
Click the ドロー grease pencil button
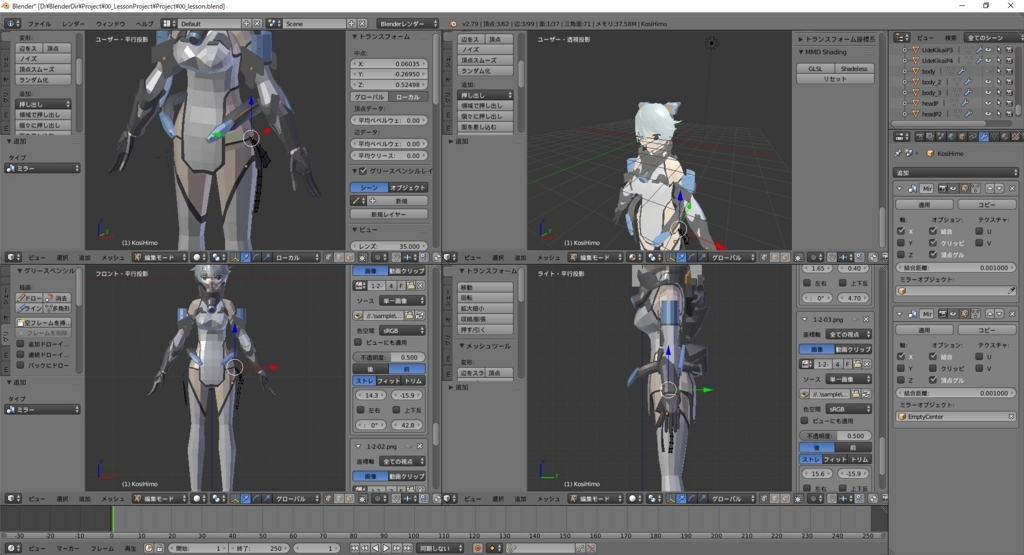pos(30,298)
